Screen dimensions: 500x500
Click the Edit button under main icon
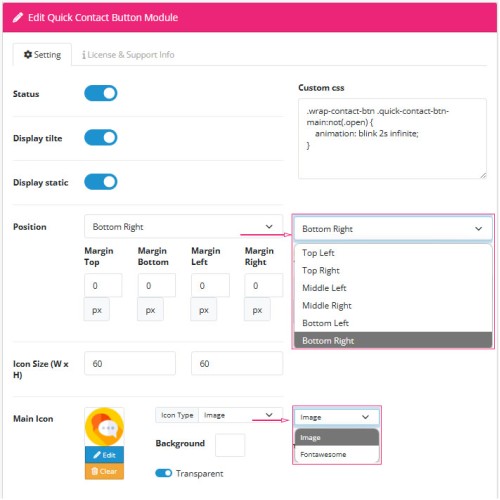tap(104, 455)
